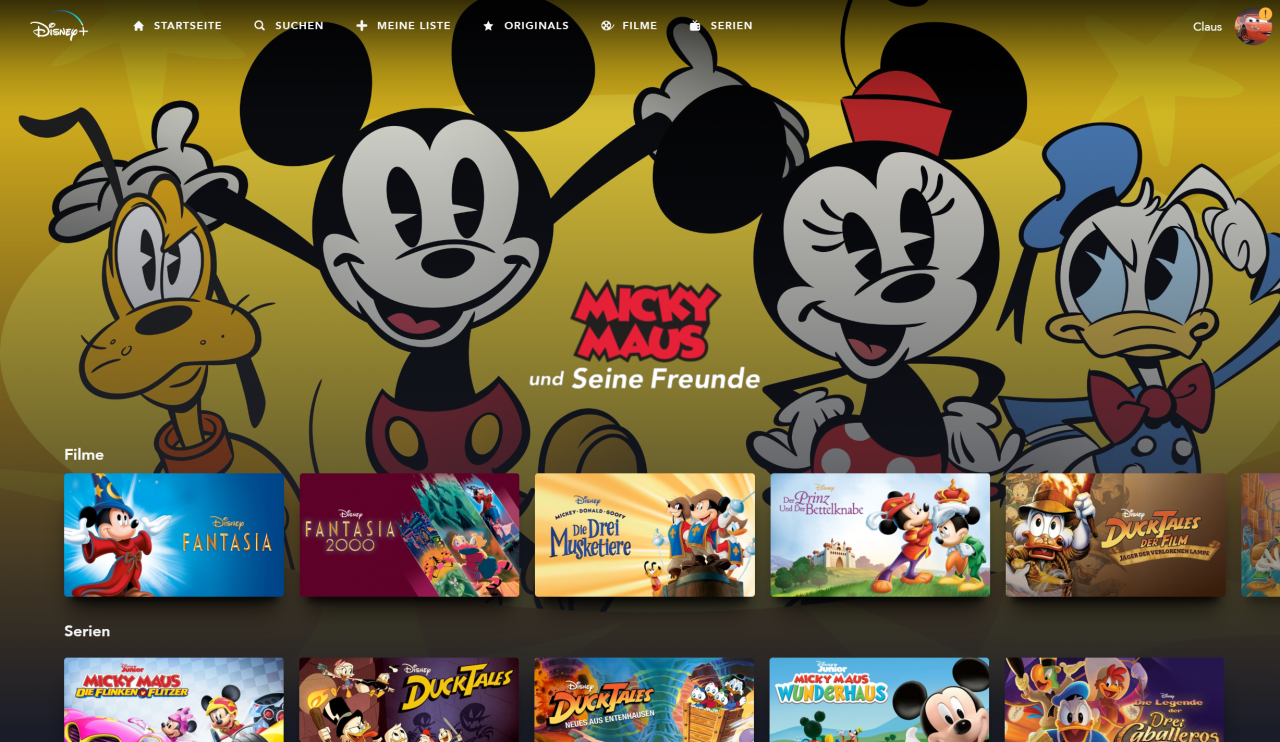1280x742 pixels.
Task: Click the Filme row heading
Action: pyautogui.click(x=84, y=454)
